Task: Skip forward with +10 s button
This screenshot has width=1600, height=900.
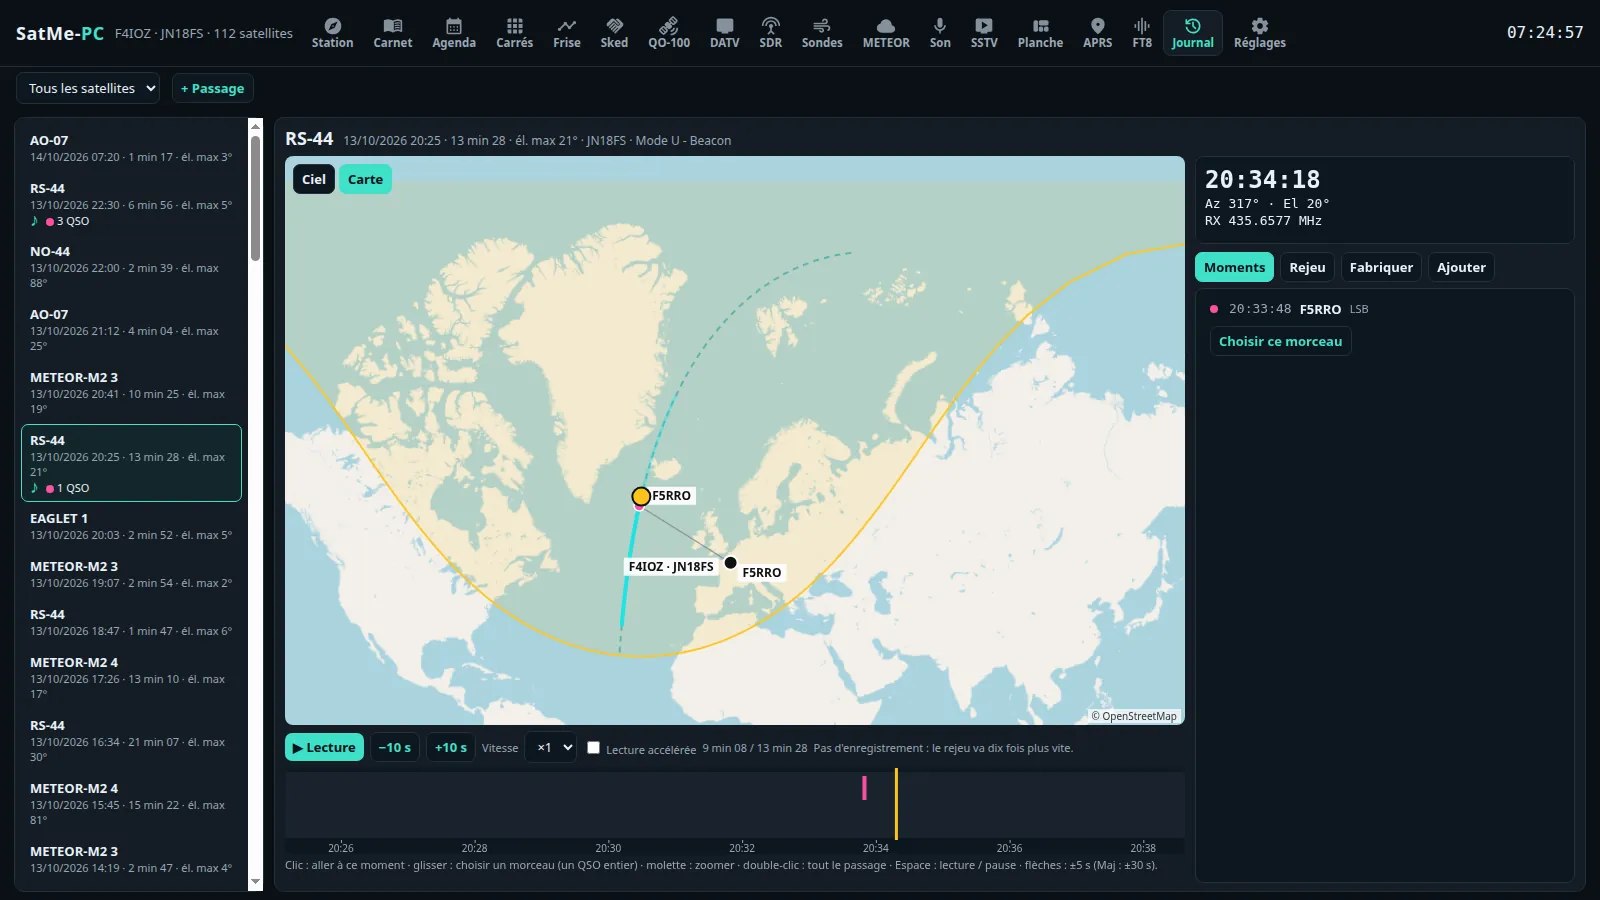Action: point(451,747)
